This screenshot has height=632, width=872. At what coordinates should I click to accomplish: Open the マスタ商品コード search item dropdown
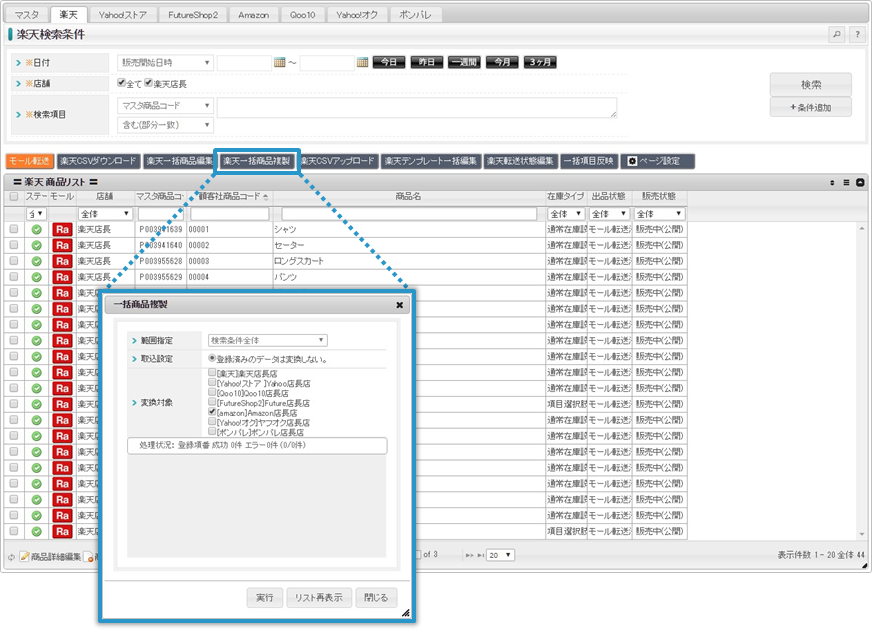tap(165, 105)
